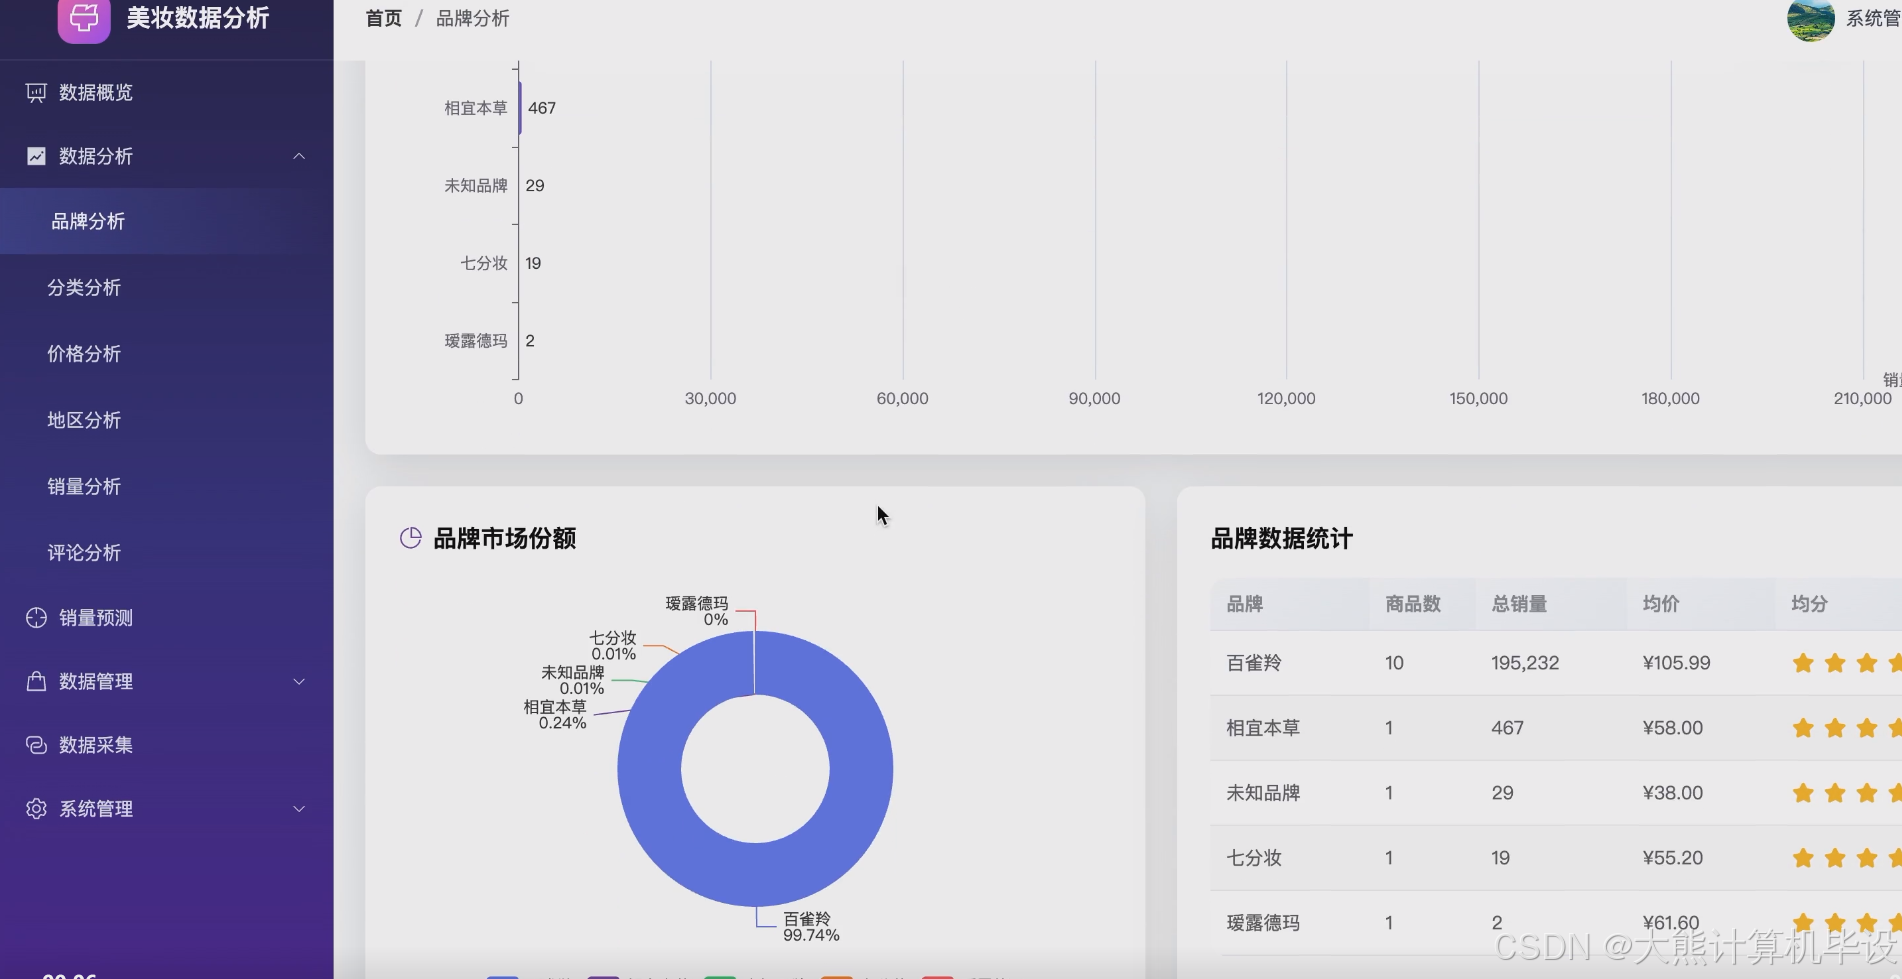Expand the 数据管理 submenu chevron
Viewport: 1902px width, 979px height.
tap(299, 681)
